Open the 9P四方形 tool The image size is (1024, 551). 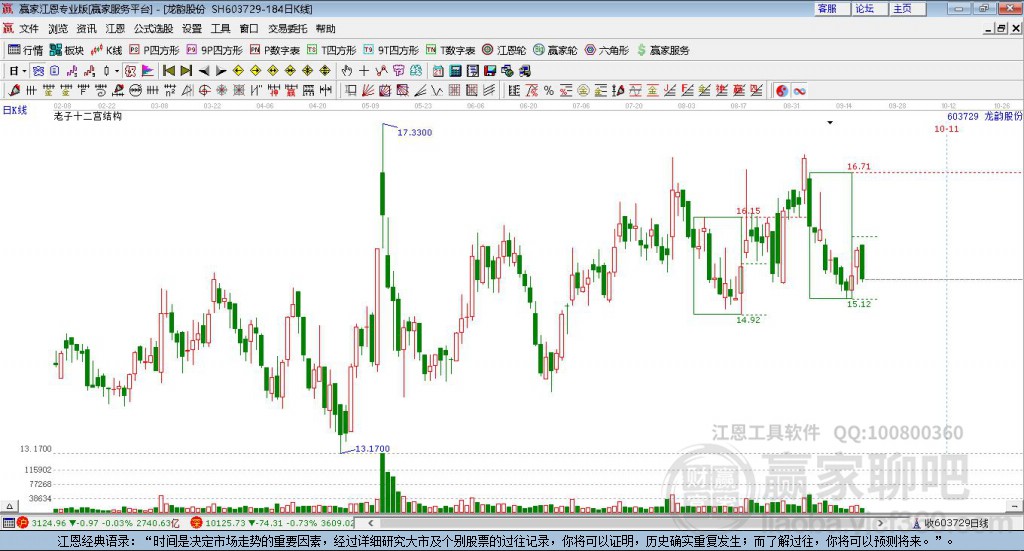tap(214, 50)
